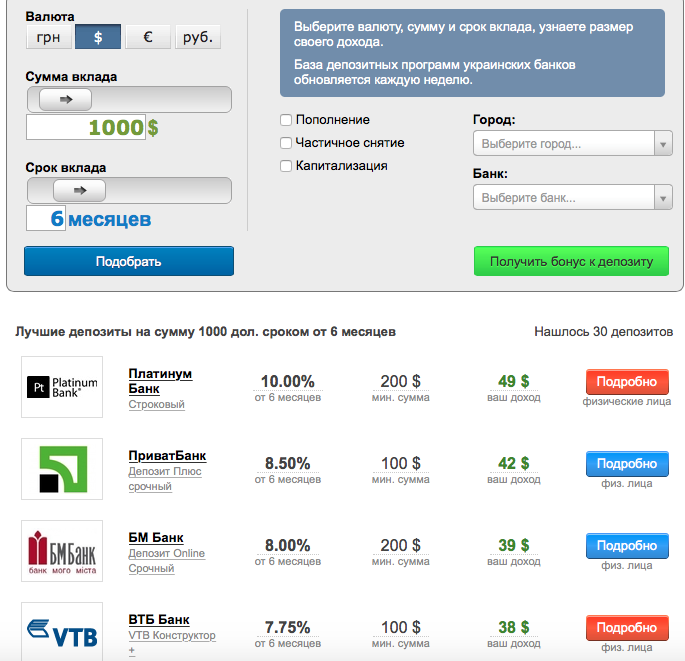
Task: Click the 42 $ income value
Action: 514,464
